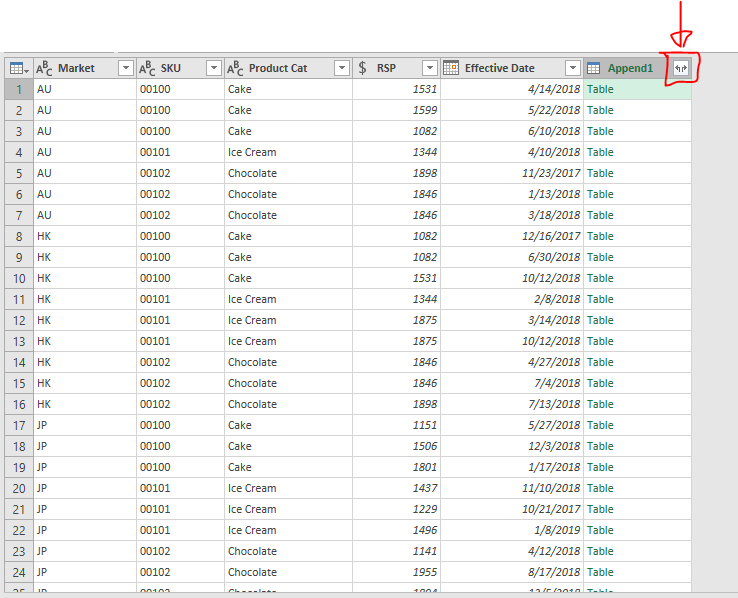Click the currency type icon for RSP

pos(362,68)
